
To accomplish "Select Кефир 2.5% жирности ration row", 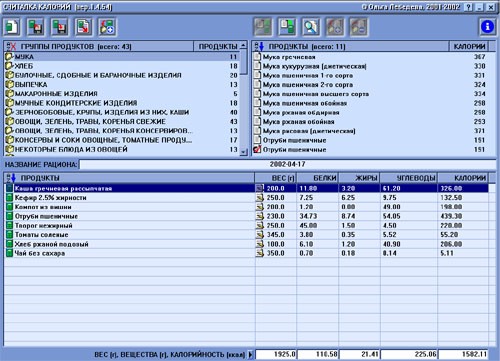I will [247, 198].
